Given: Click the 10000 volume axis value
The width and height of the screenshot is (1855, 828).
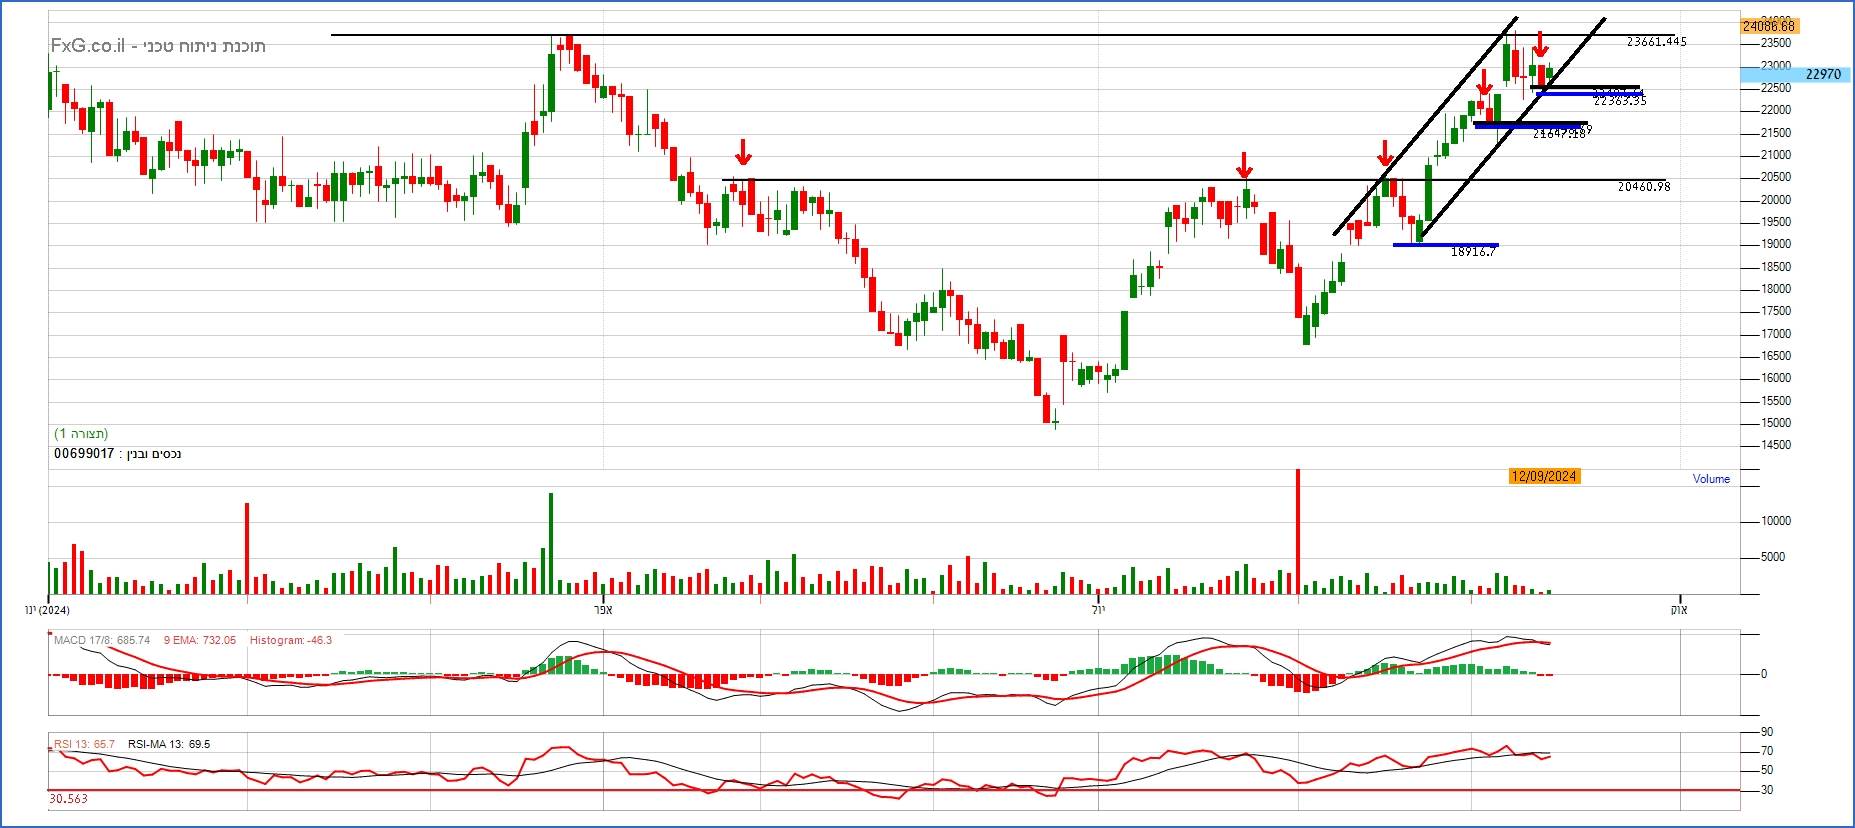Looking at the screenshot, I should coord(1776,521).
